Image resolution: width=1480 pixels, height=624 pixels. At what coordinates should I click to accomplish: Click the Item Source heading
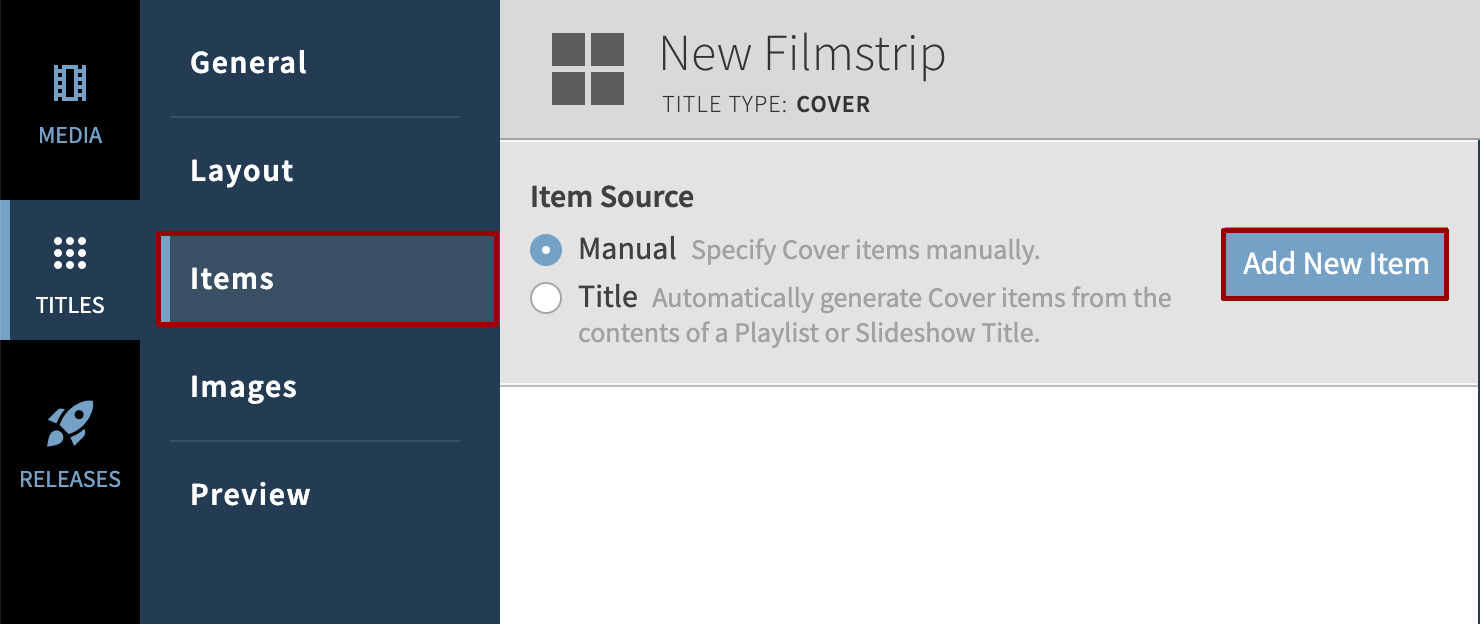pyautogui.click(x=612, y=197)
